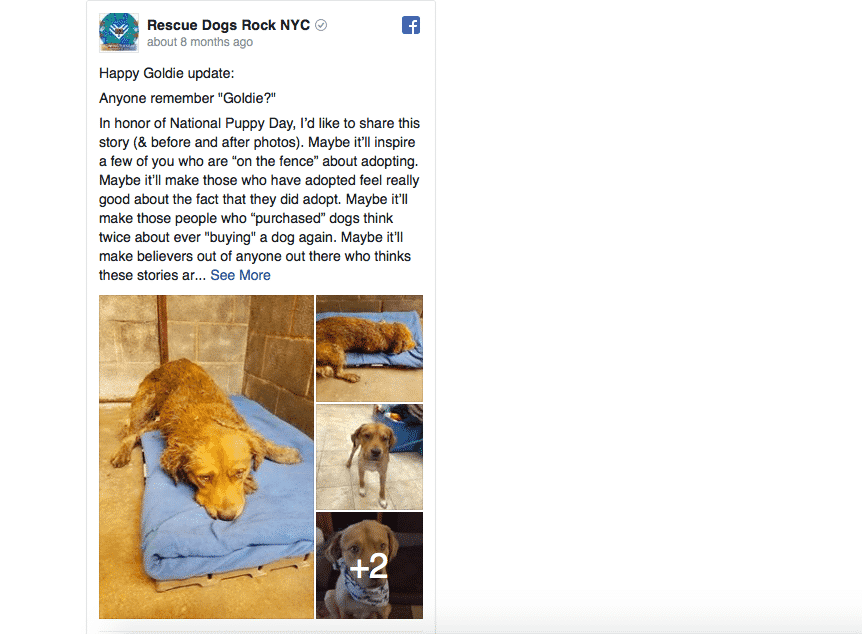The image size is (862, 634).
Task: Click the verified checkmark badge beside page name
Action: point(321,25)
